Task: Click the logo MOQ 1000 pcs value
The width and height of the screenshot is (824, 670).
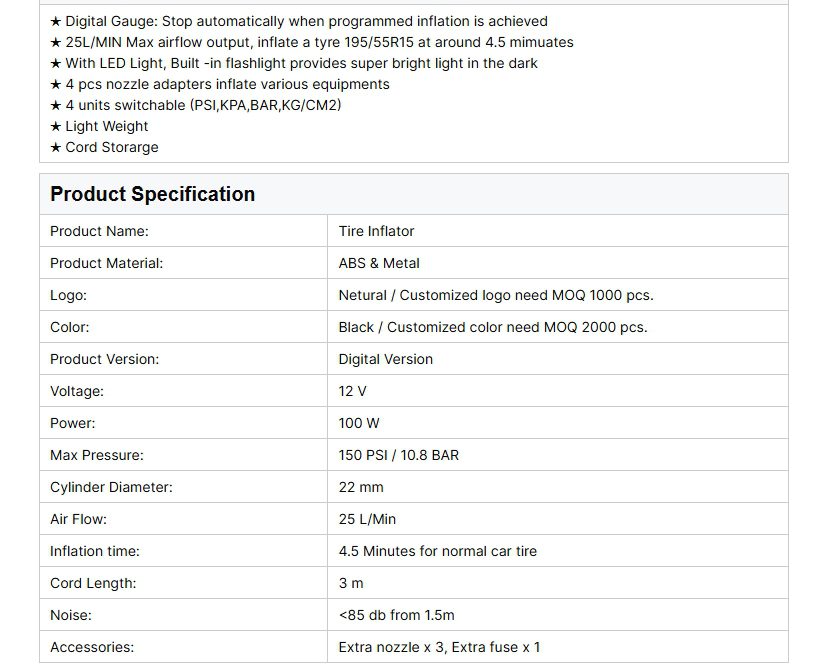Action: pos(496,295)
